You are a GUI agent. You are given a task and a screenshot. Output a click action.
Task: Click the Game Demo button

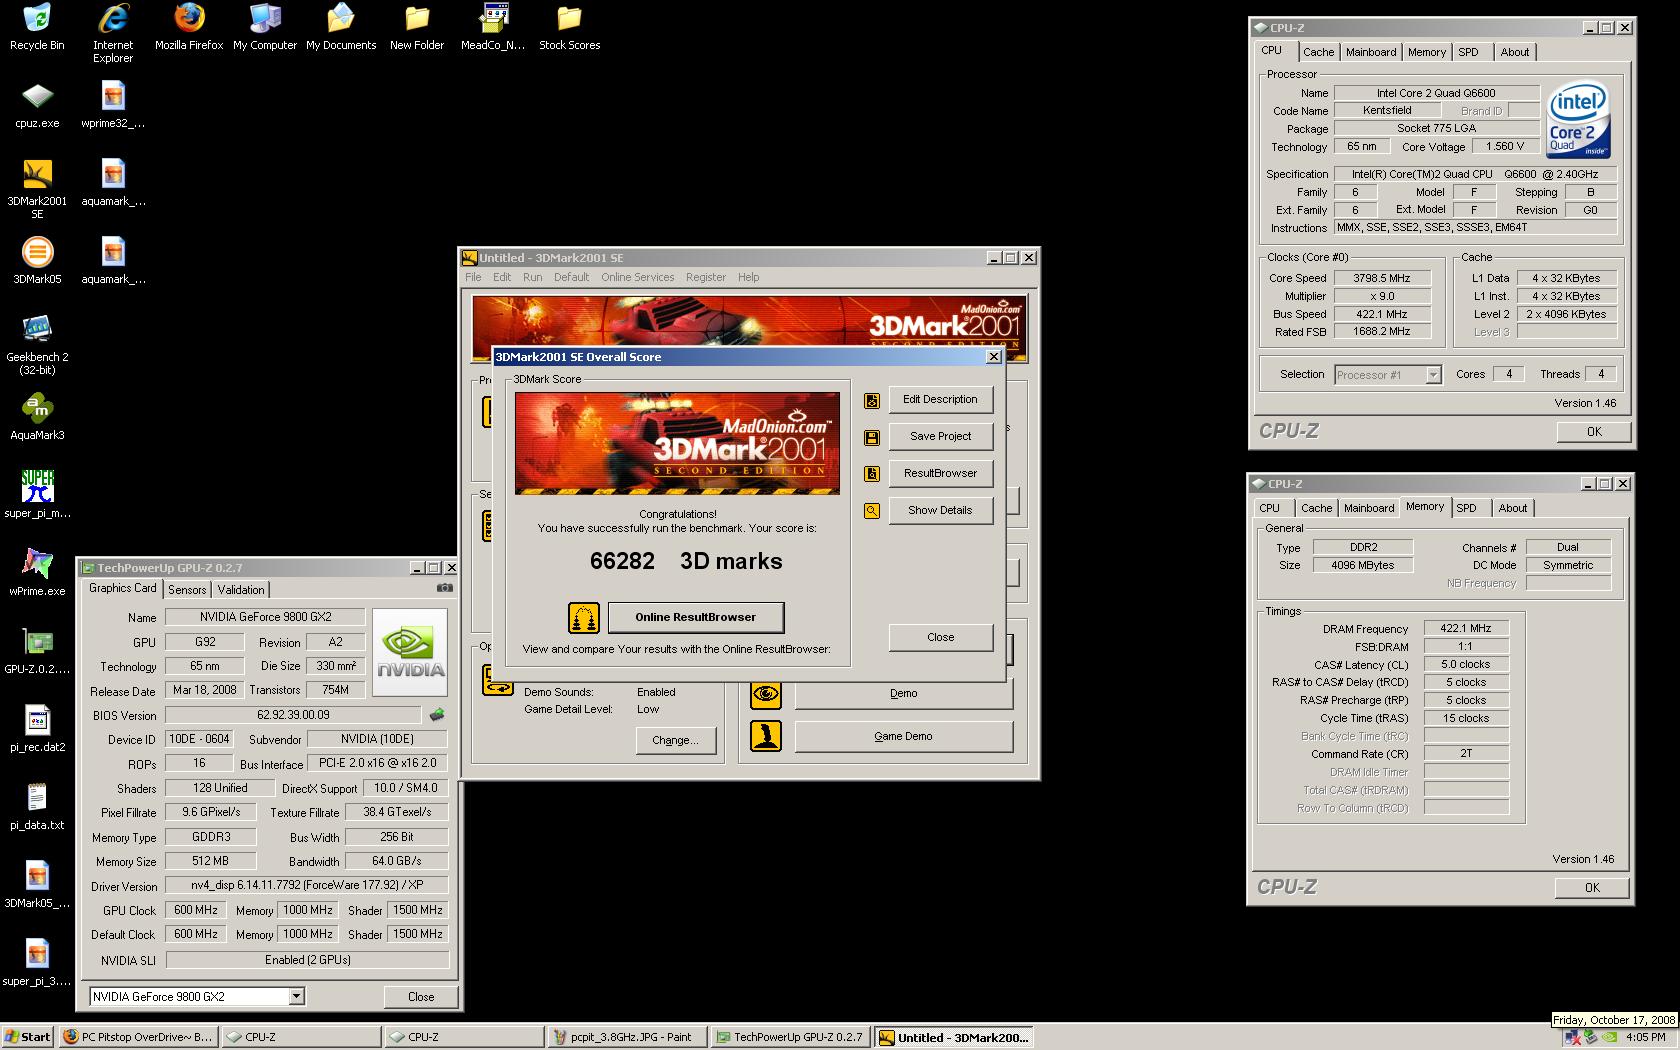pyautogui.click(x=903, y=736)
